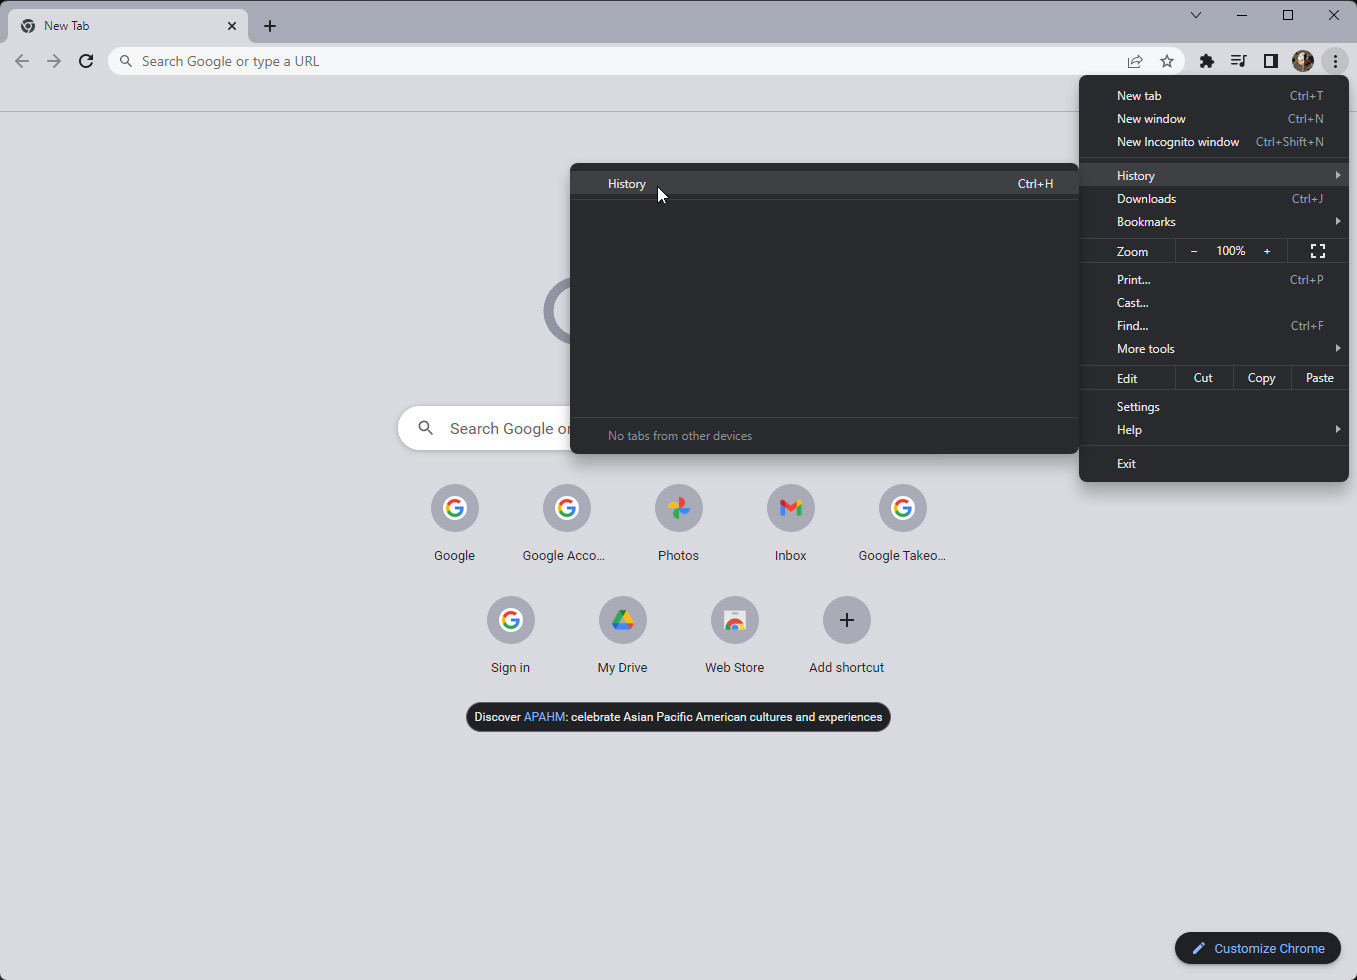Toggle the side panel icon
Screen dimensions: 1357x980
pyautogui.click(x=1271, y=61)
